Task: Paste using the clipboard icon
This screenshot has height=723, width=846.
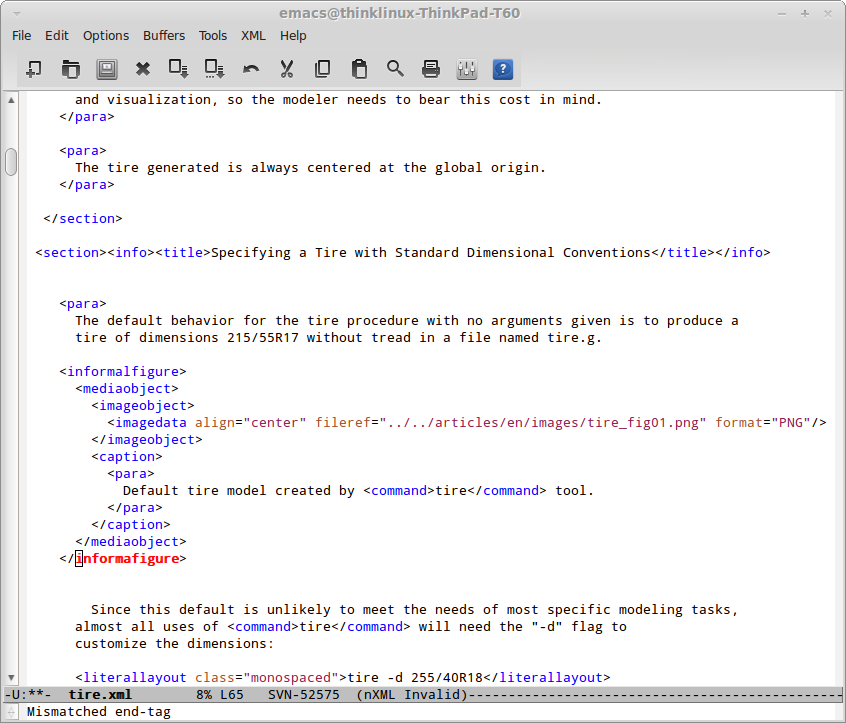Action: [359, 69]
